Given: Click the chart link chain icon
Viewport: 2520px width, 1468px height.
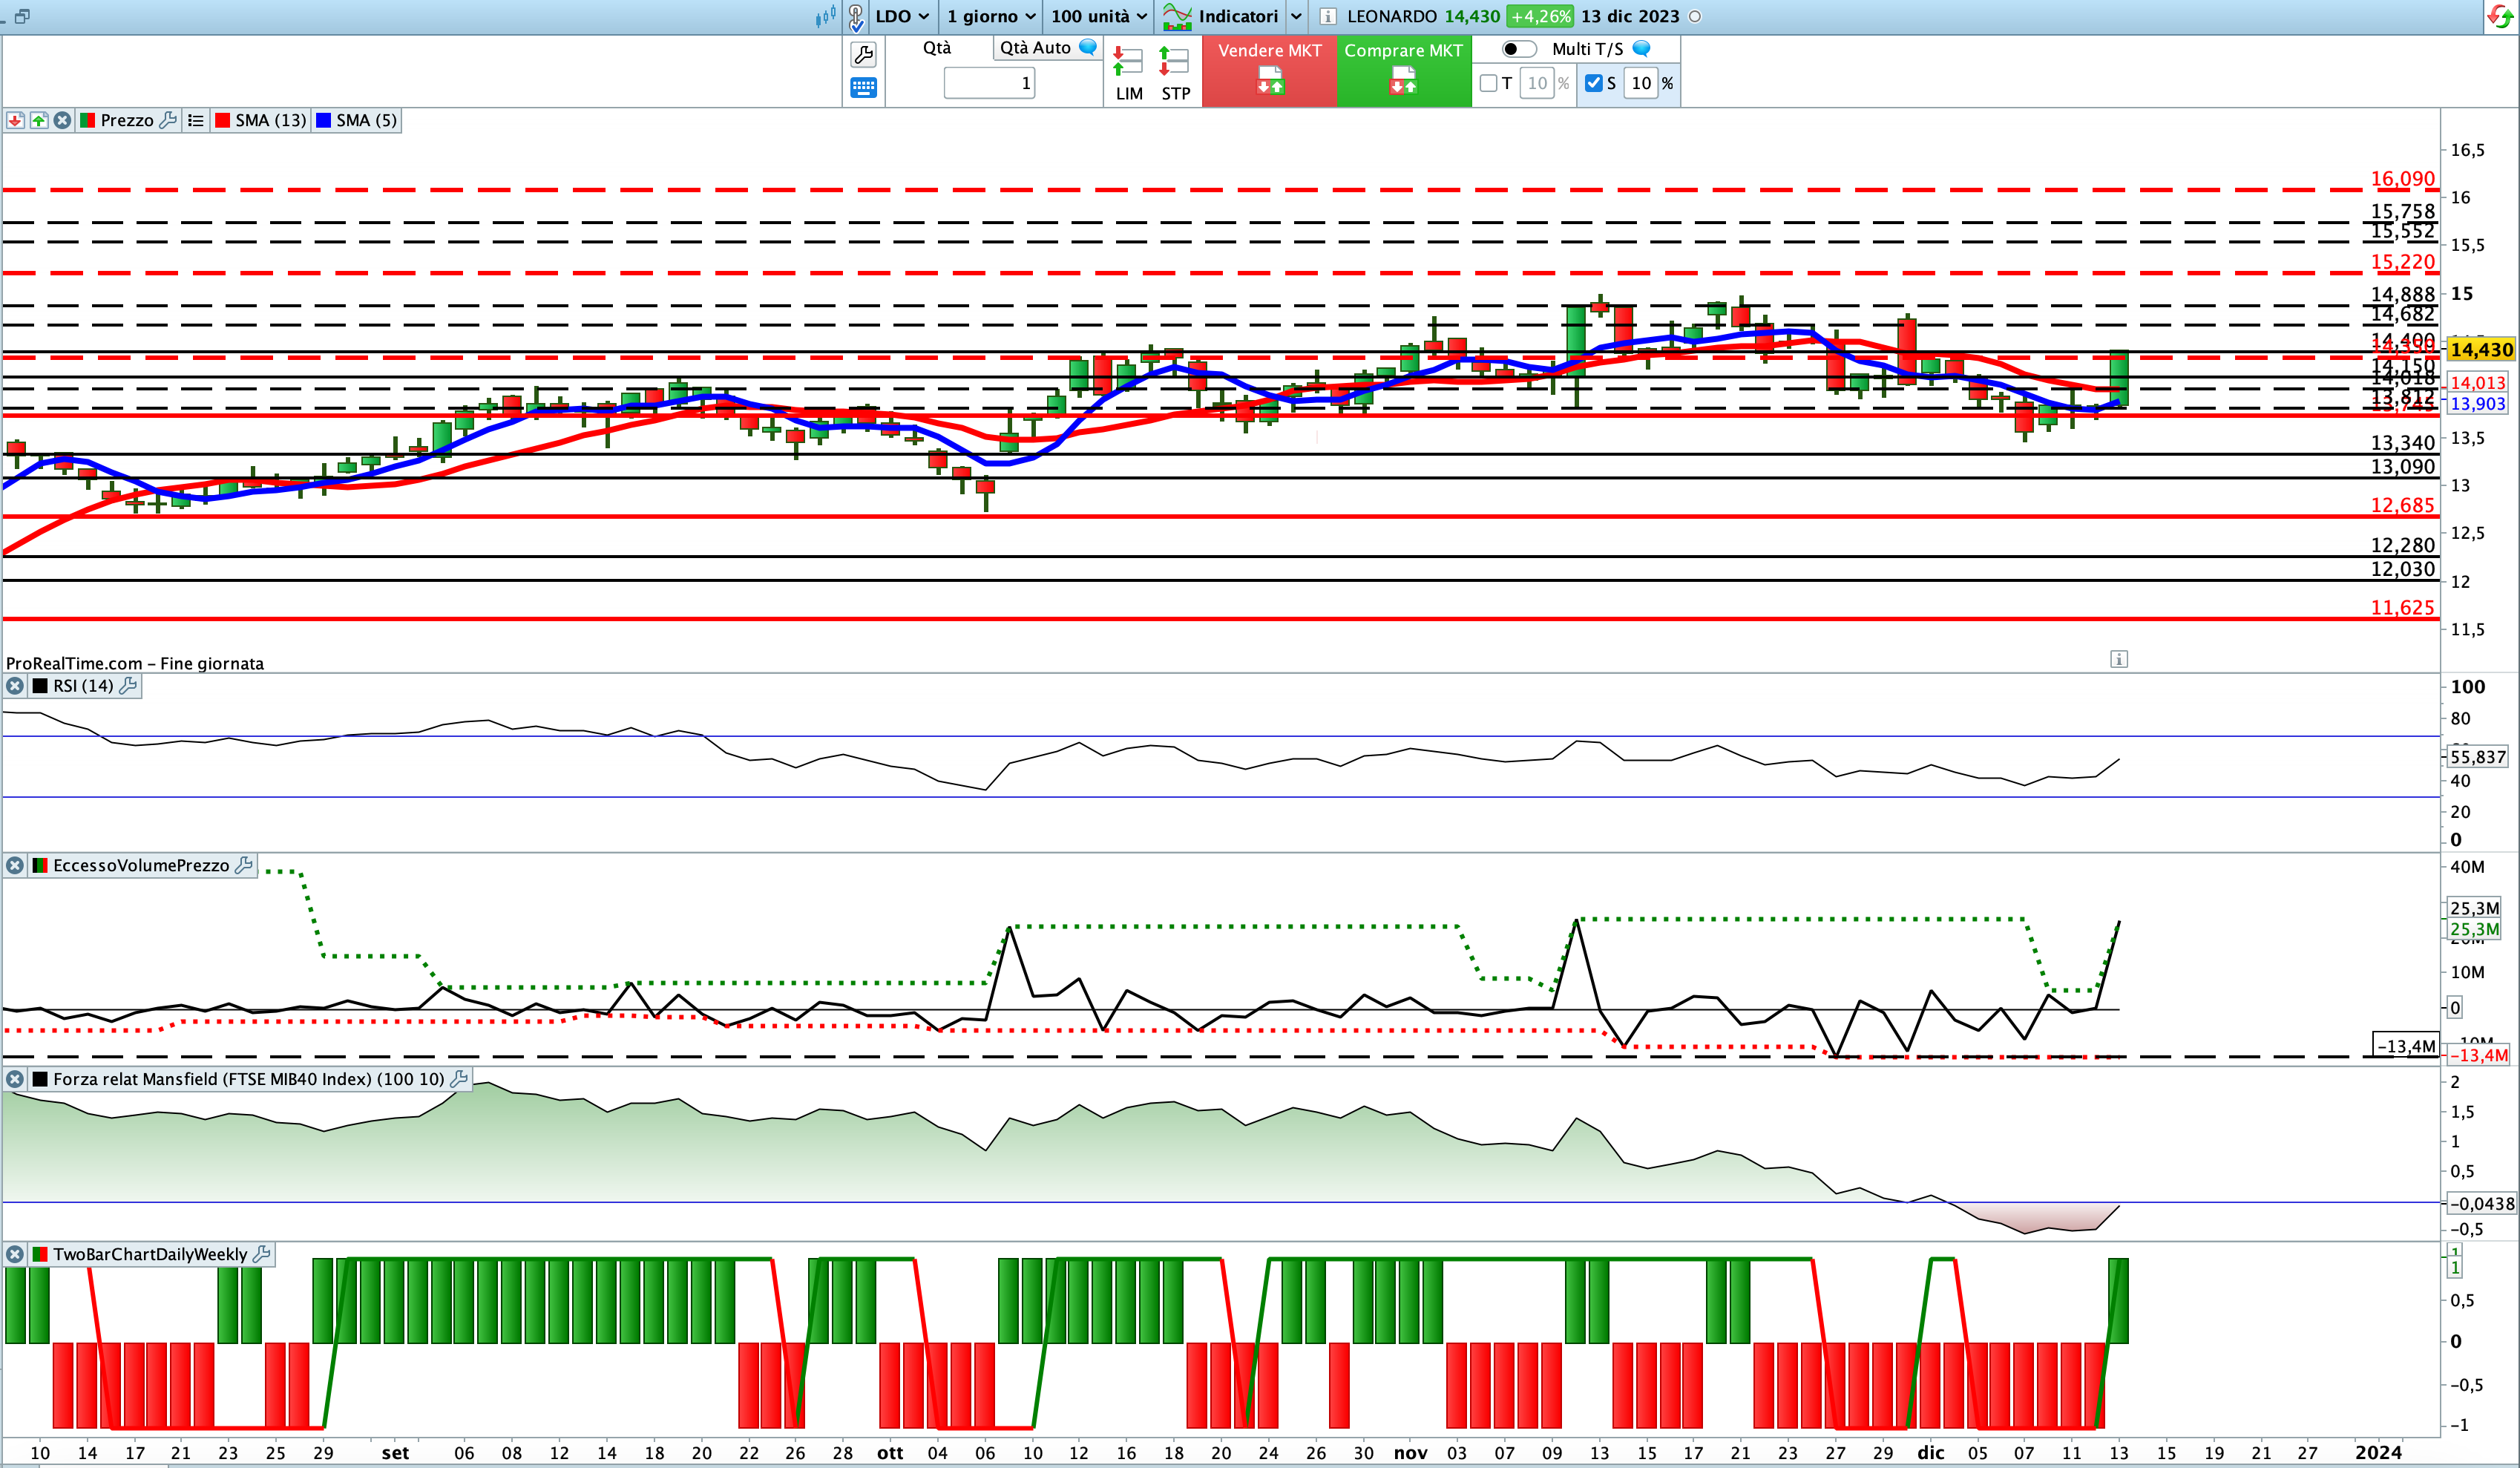Looking at the screenshot, I should [857, 17].
